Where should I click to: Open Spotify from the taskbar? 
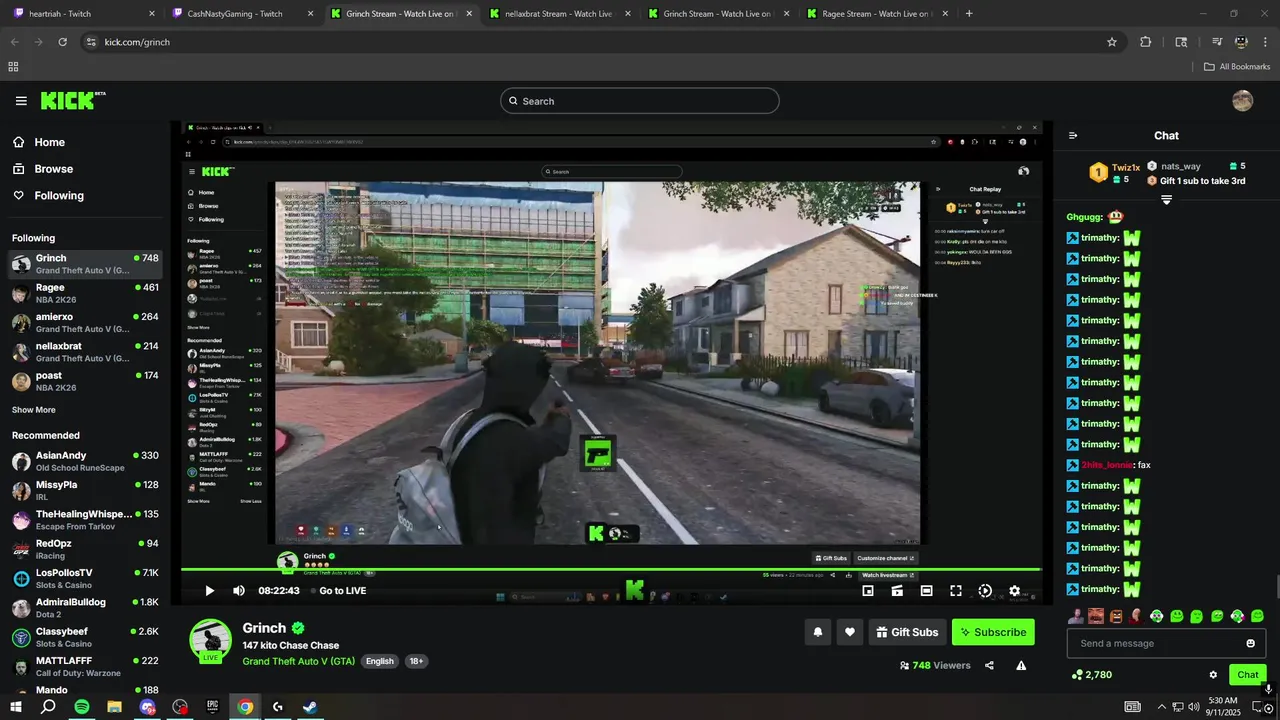coord(82,707)
